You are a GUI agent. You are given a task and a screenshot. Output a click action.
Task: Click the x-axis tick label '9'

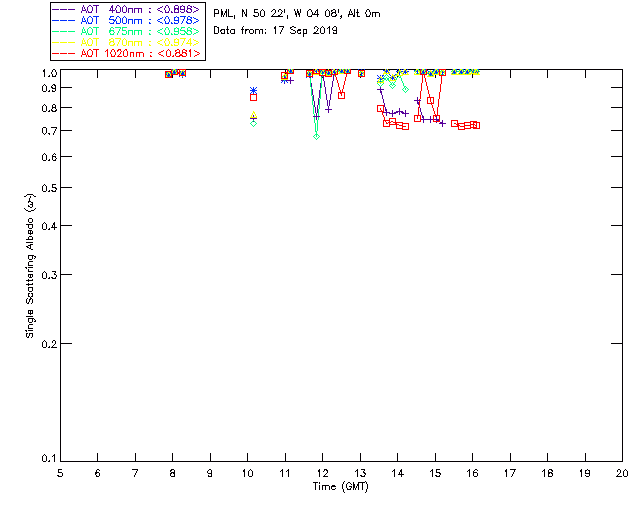point(210,473)
